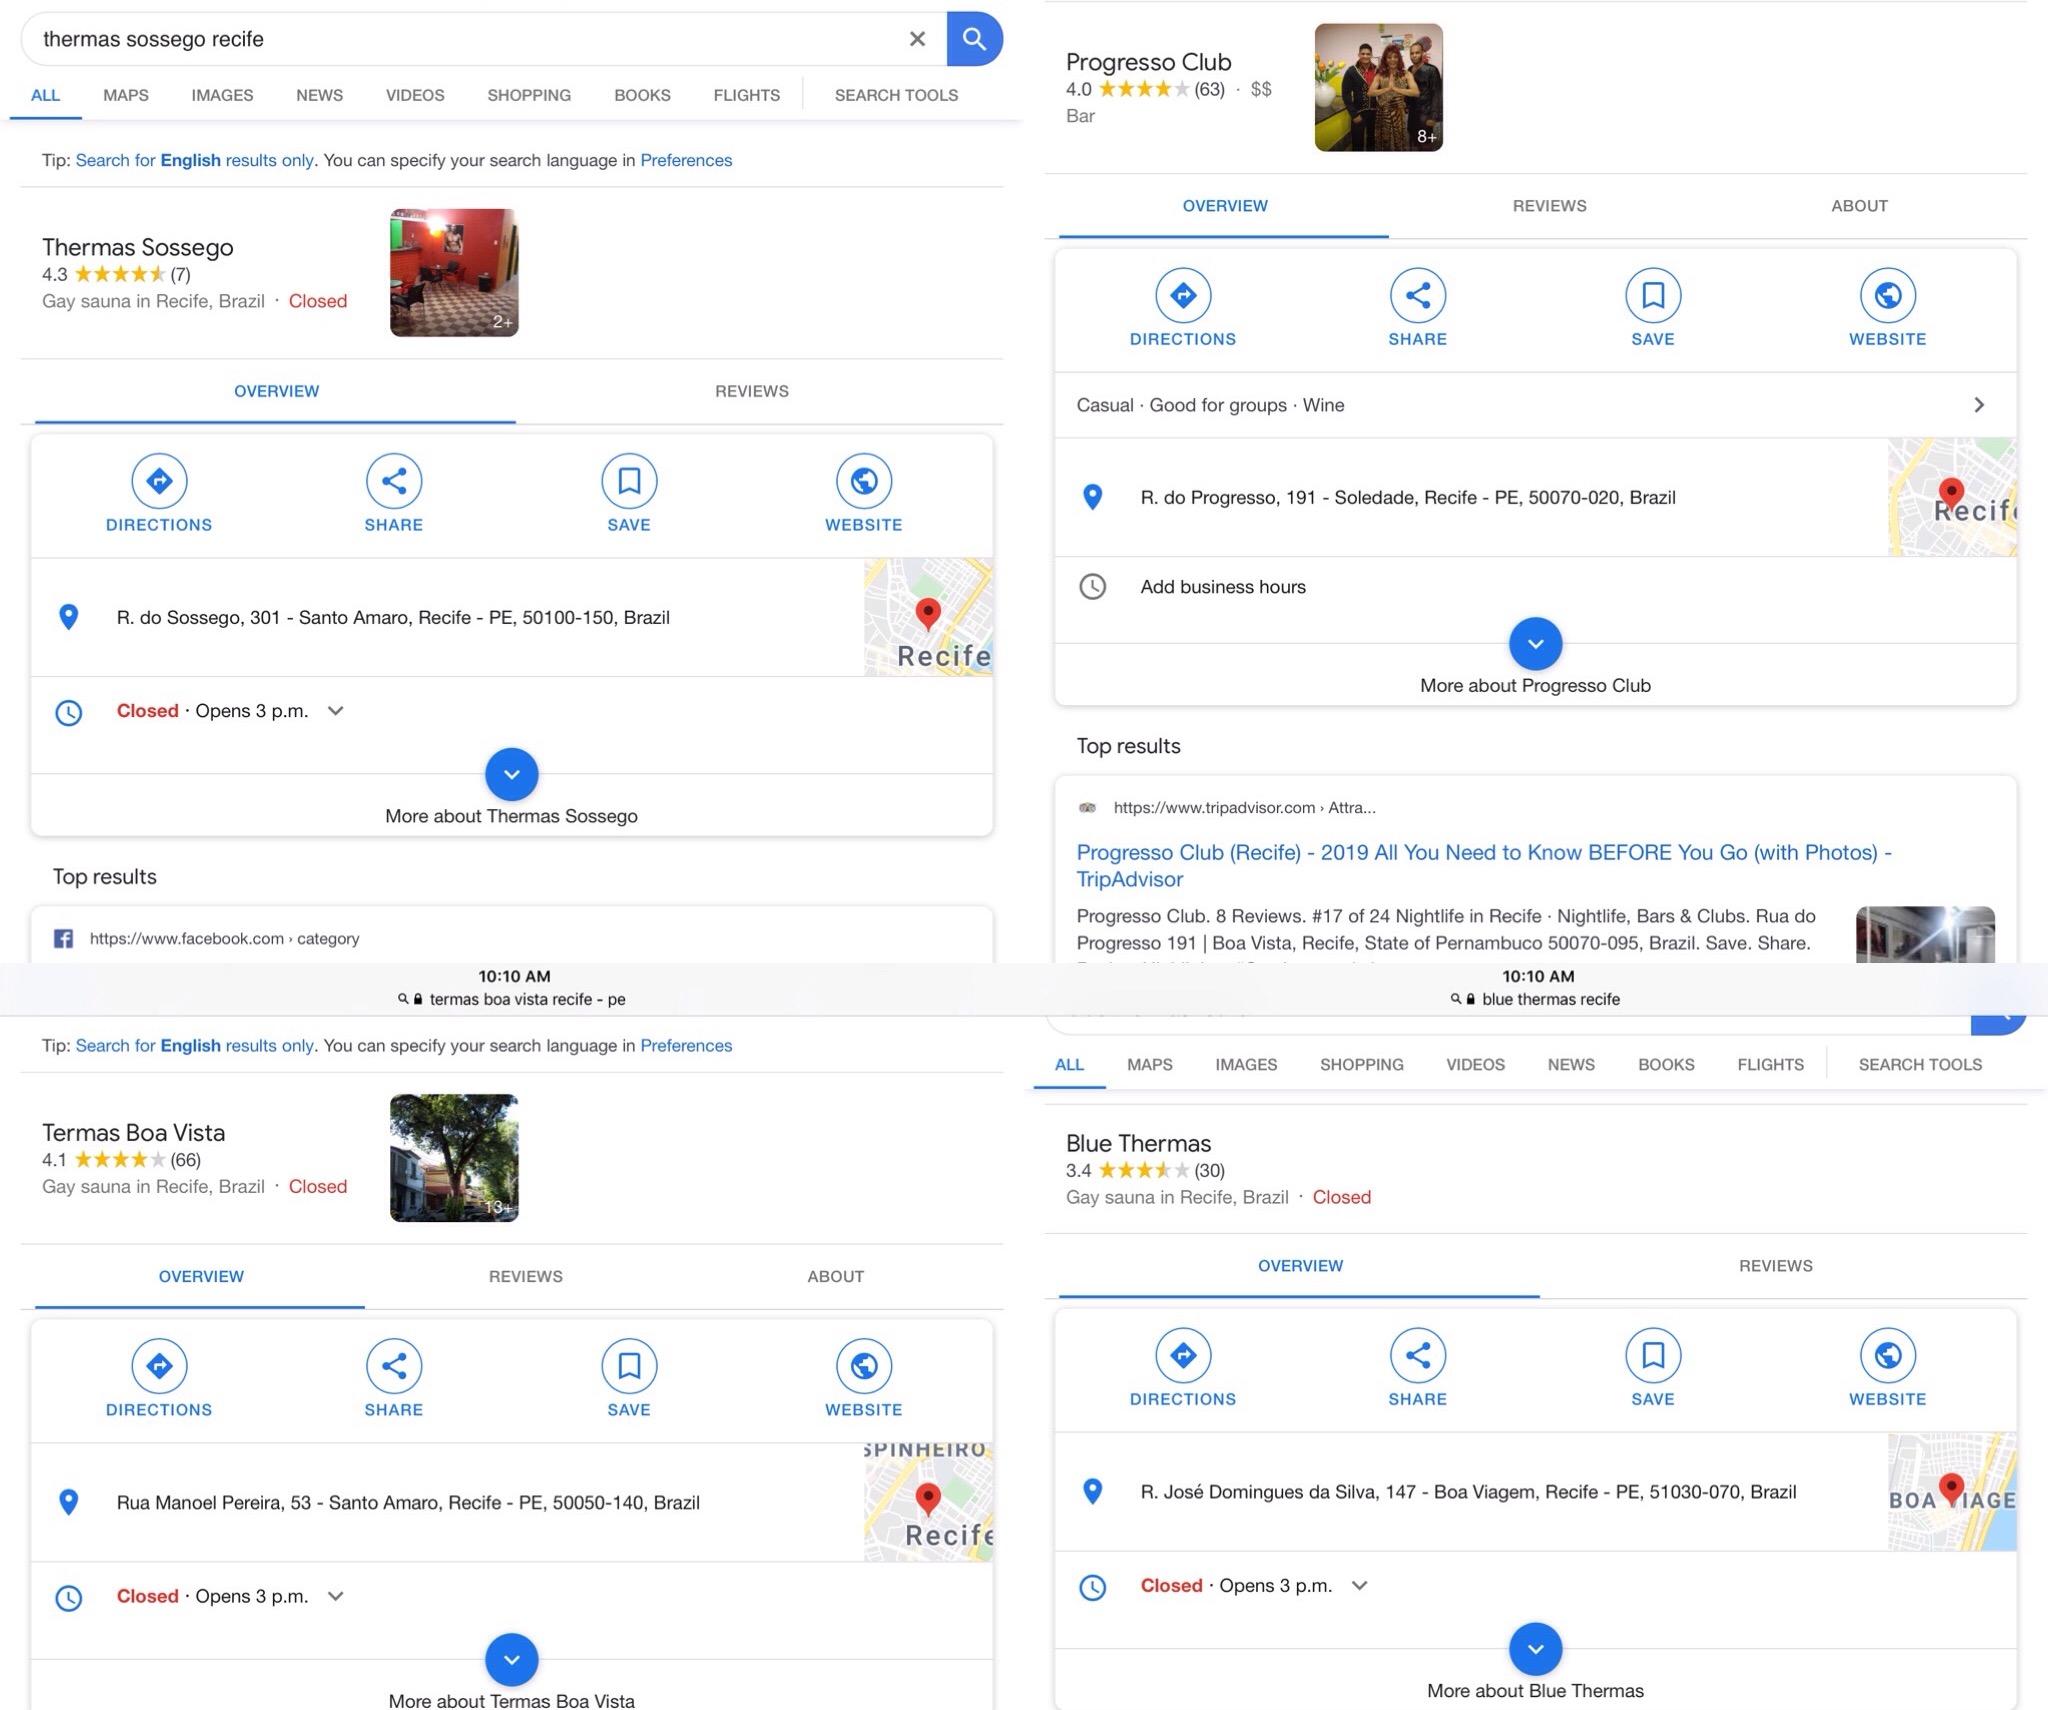Image resolution: width=2048 pixels, height=1710 pixels.
Task: Click Share icon for Termas Boa Vista
Action: pos(394,1366)
